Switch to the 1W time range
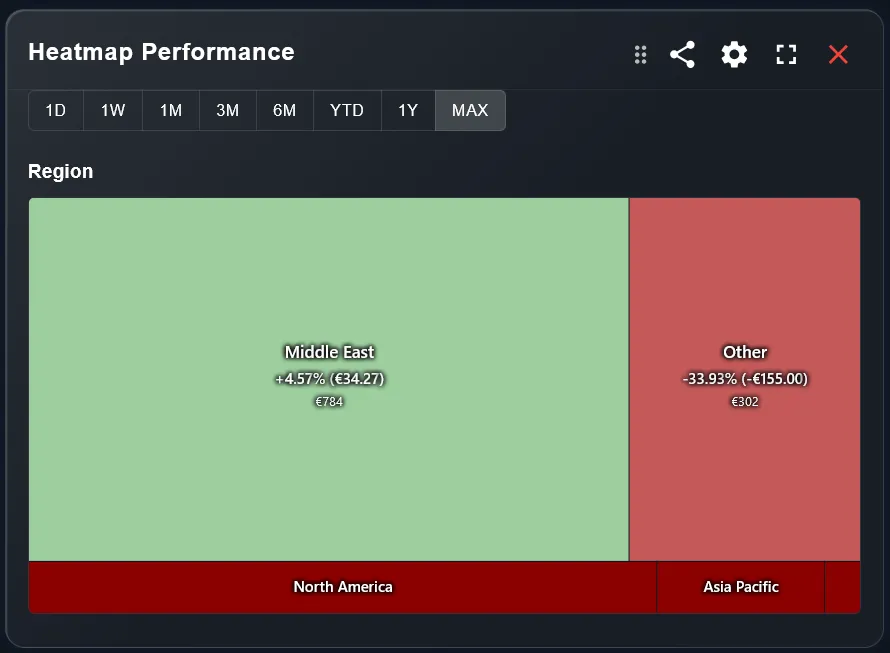Viewport: 890px width, 653px height. (x=113, y=111)
